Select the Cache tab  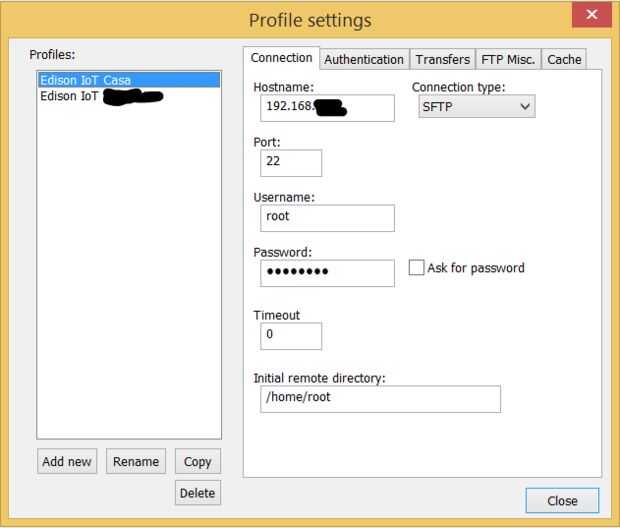[x=564, y=59]
